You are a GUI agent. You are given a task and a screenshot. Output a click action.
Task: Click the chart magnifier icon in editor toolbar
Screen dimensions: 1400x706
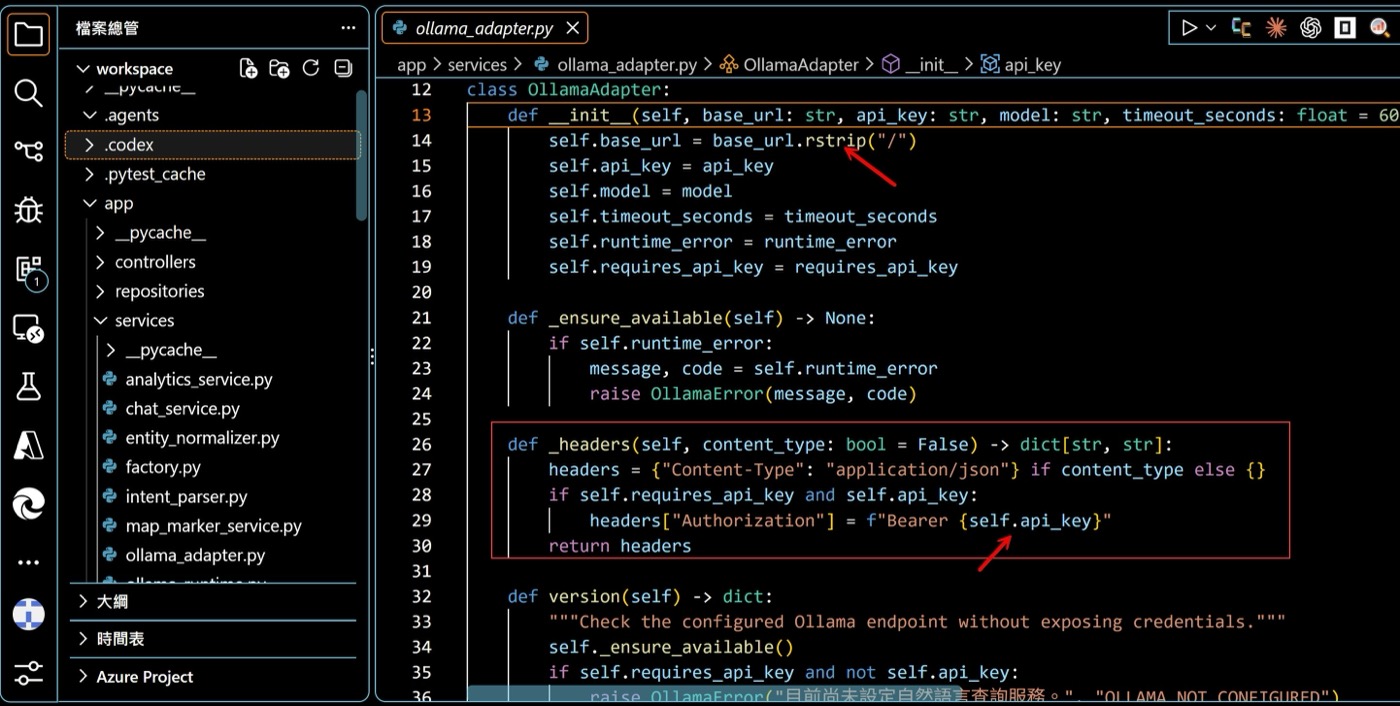point(1380,28)
